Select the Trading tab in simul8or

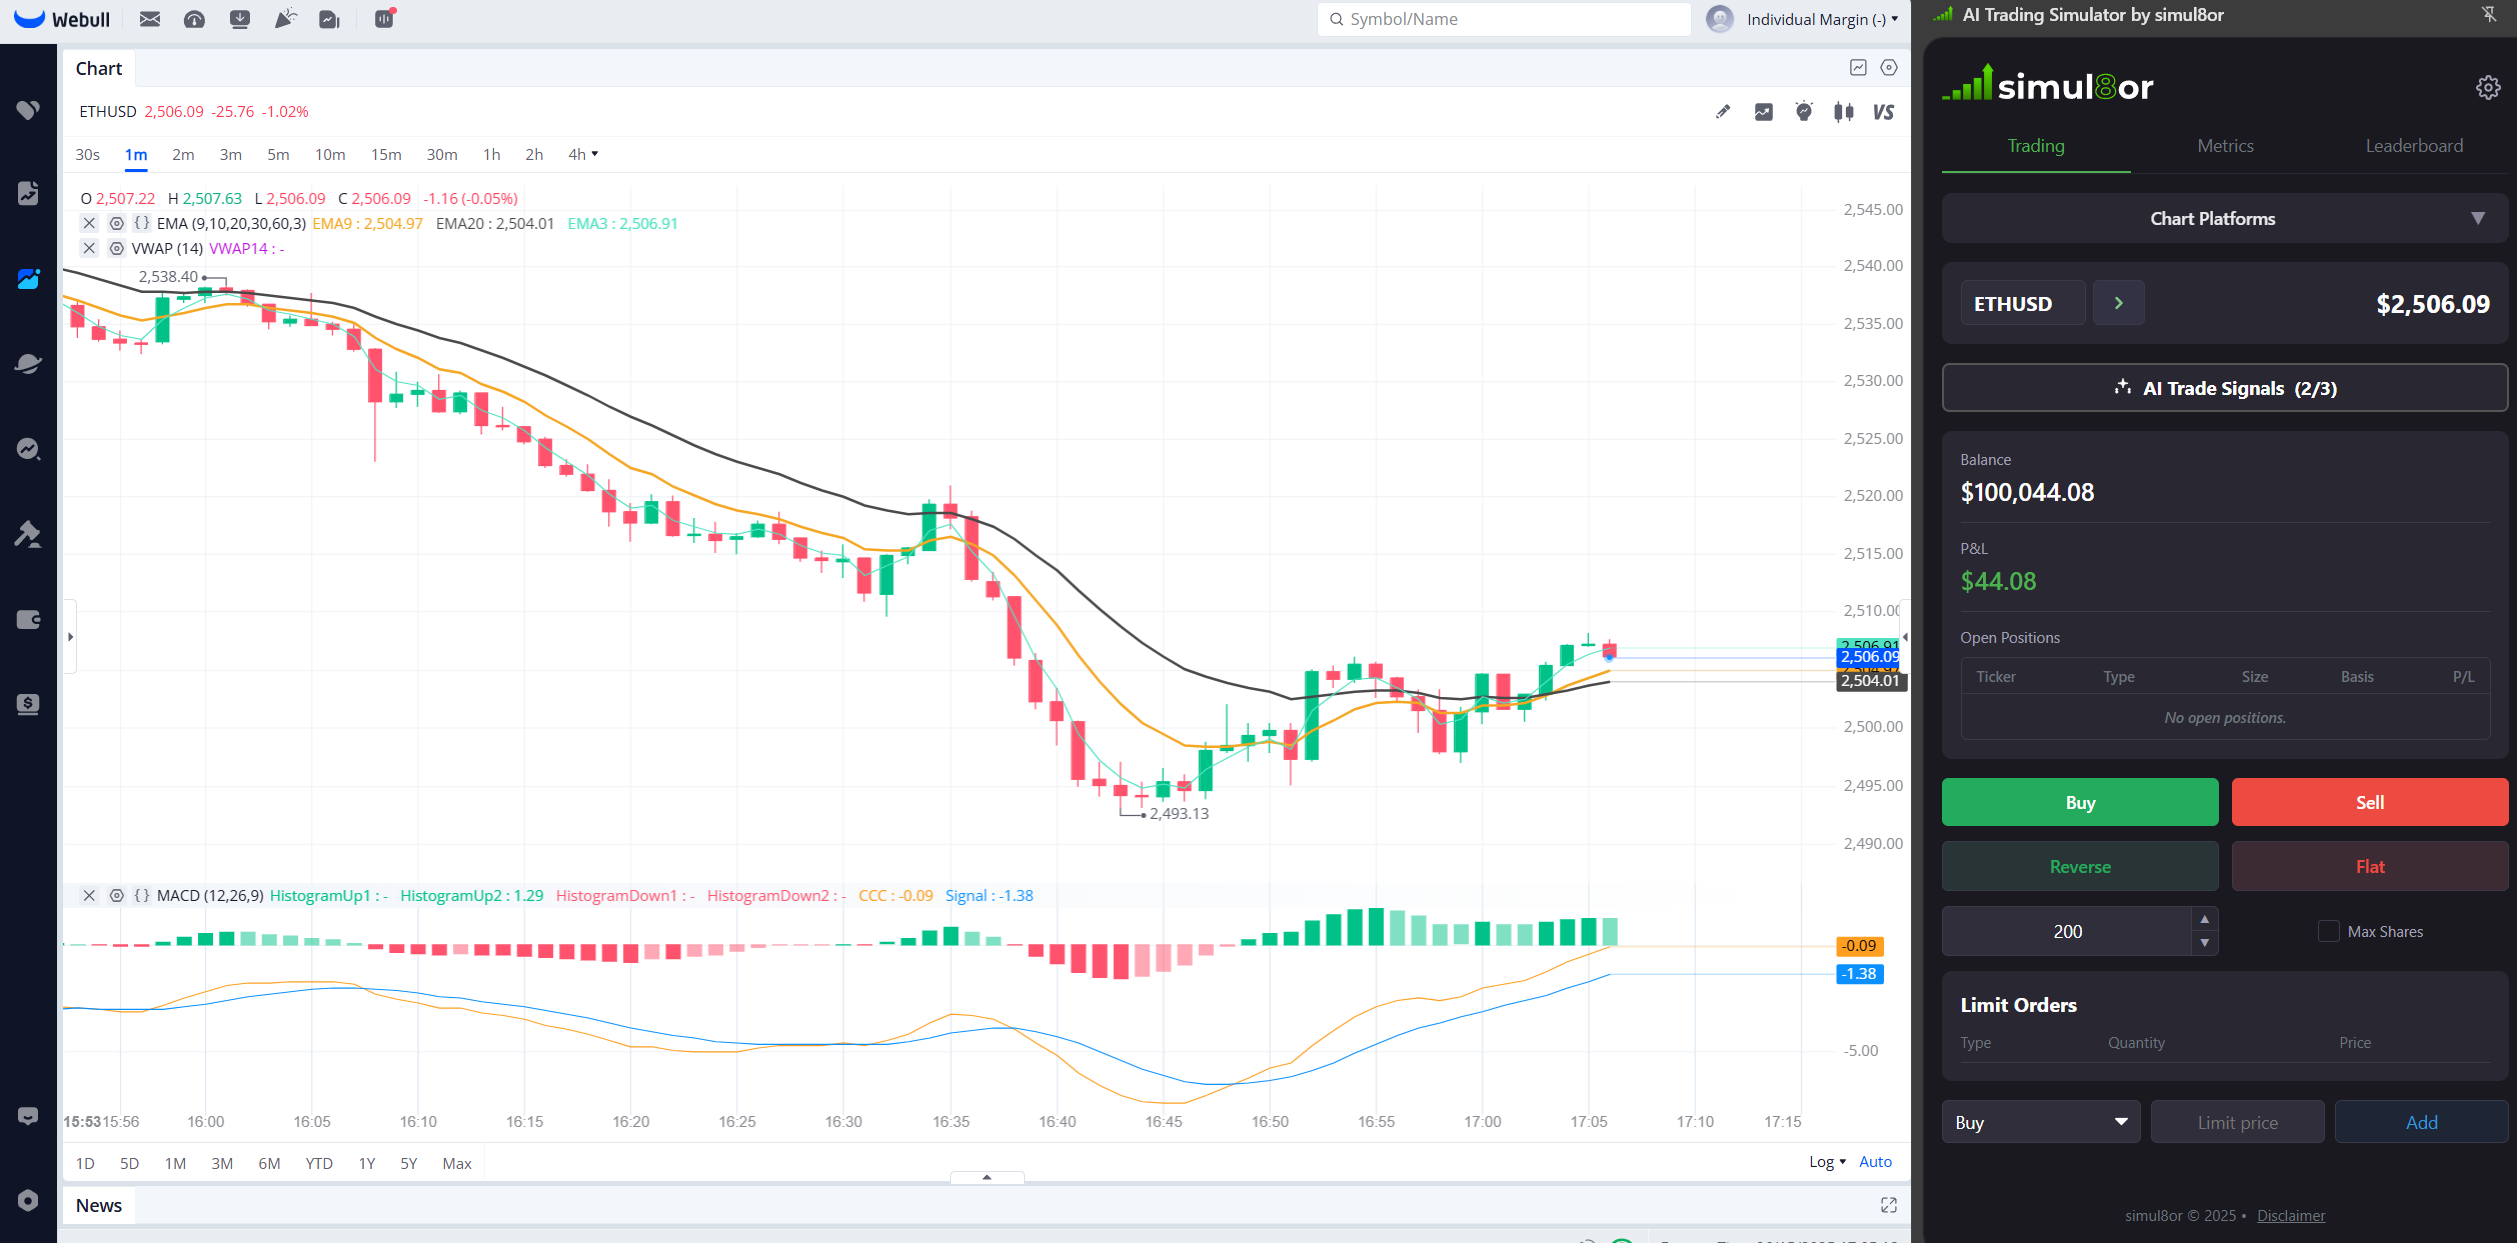tap(2036, 146)
